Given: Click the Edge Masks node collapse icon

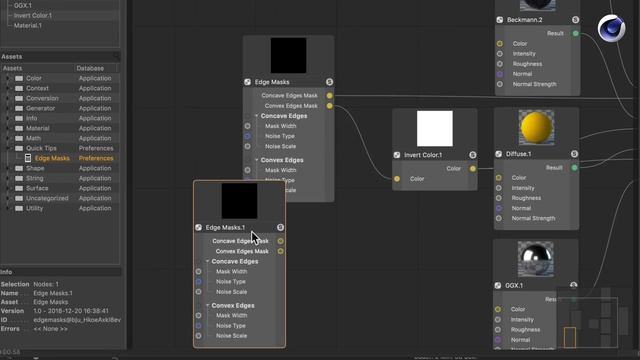Looking at the screenshot, I should 248,82.
